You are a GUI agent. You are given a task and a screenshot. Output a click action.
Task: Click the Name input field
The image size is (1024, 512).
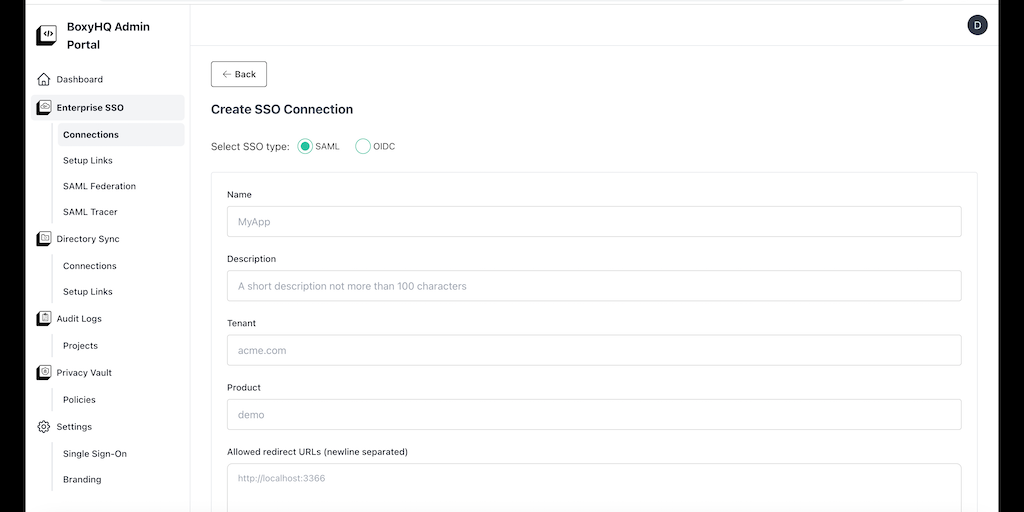coord(594,221)
